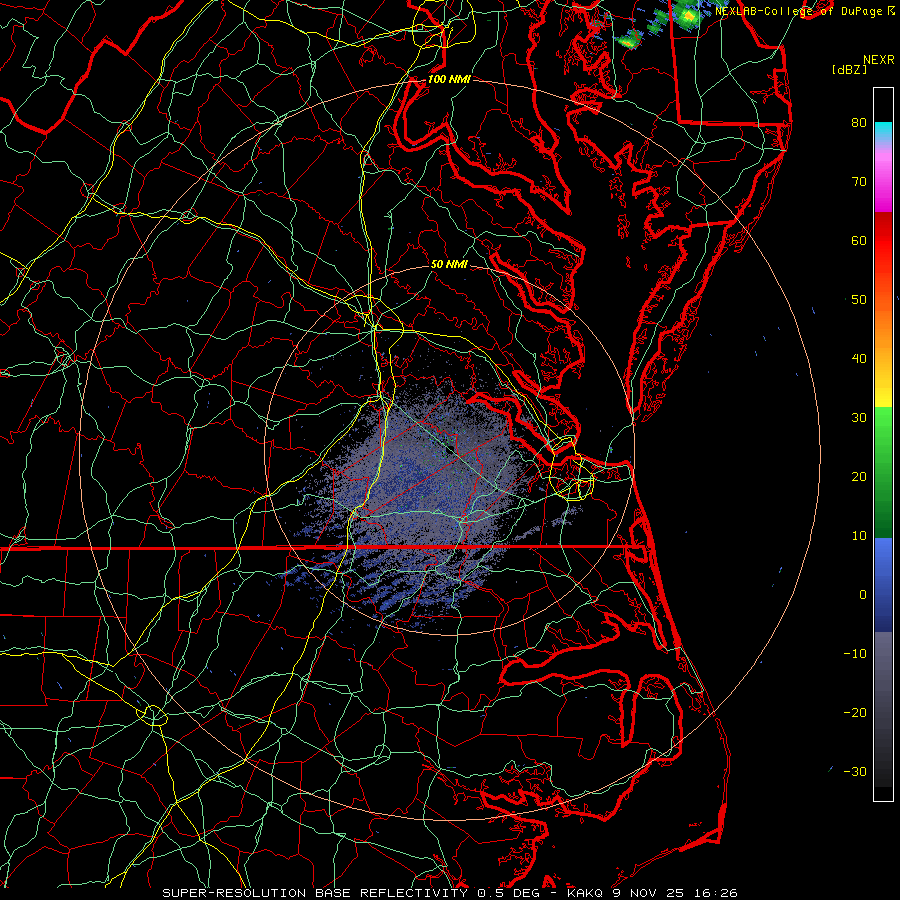Click the 80 value on dBZ scale
The height and width of the screenshot is (900, 900).
coord(859,122)
